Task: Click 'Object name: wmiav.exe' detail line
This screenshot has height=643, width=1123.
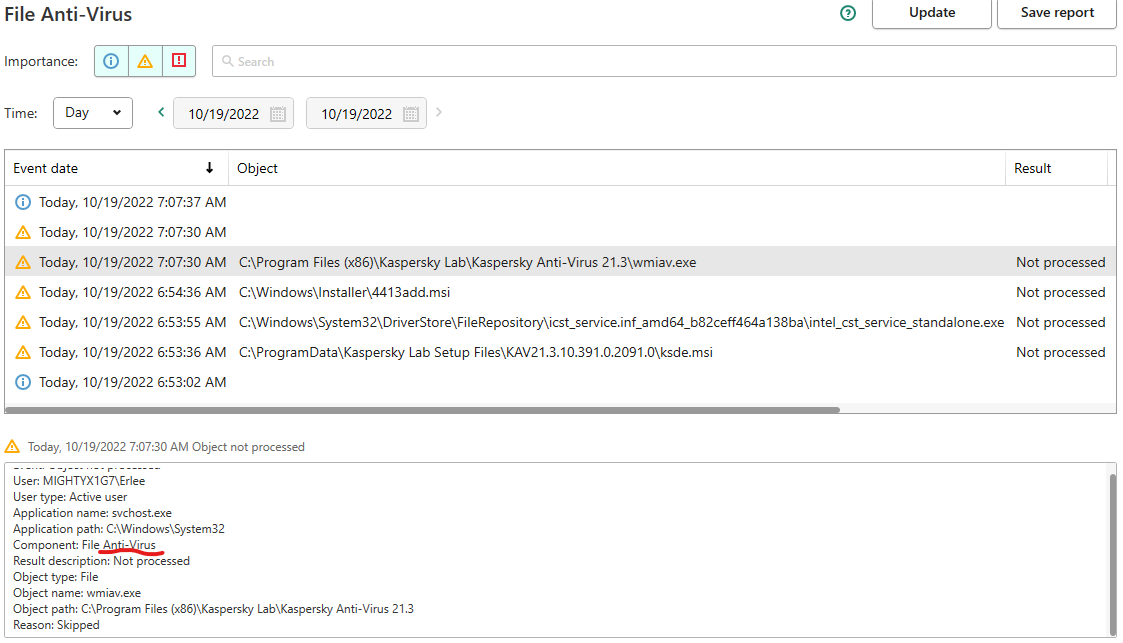Action: pyautogui.click(x=77, y=593)
